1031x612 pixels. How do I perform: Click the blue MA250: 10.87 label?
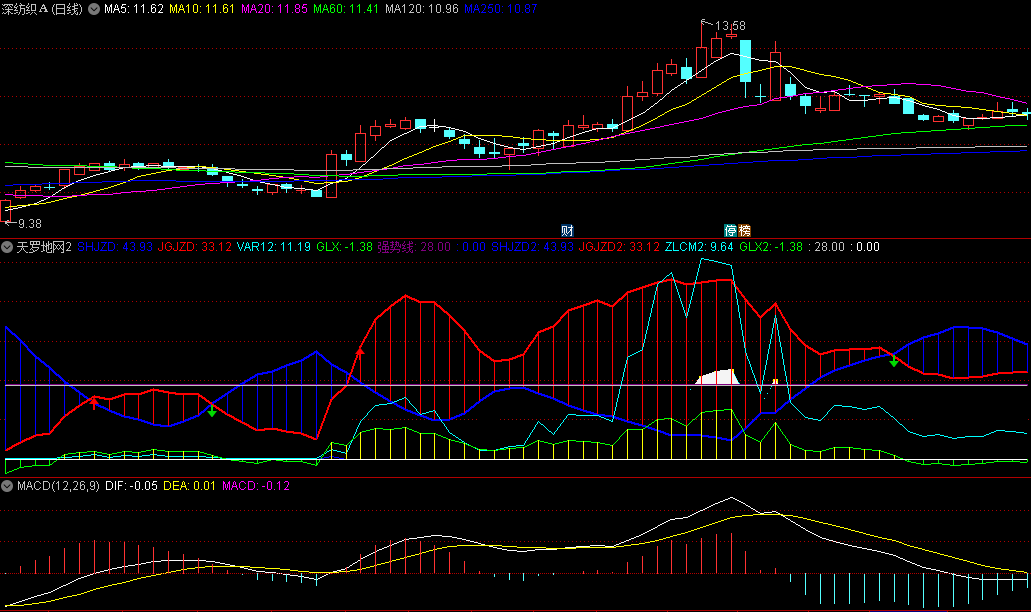pos(500,9)
